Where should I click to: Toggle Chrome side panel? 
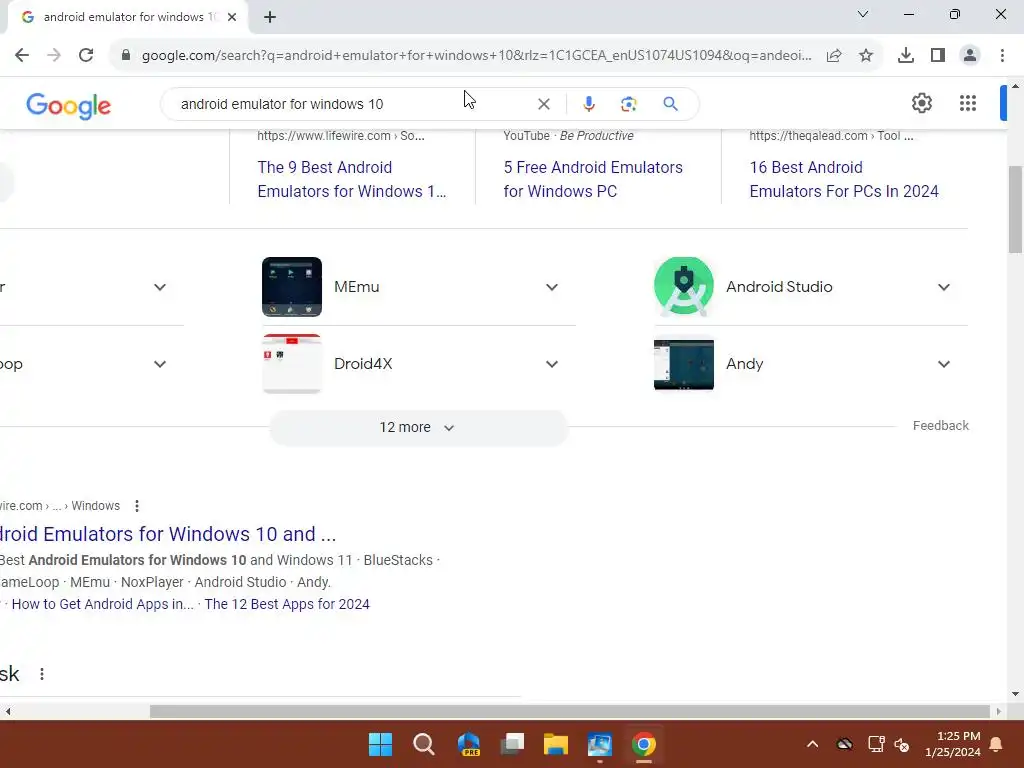[x=938, y=56]
